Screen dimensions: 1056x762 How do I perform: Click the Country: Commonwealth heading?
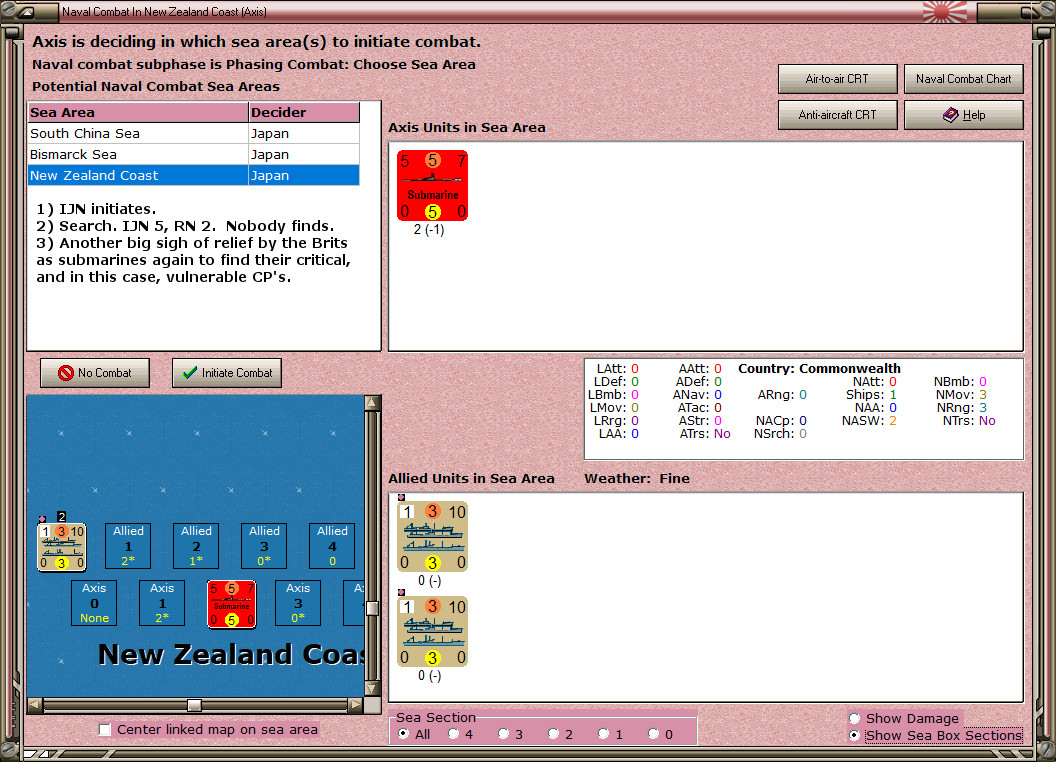[819, 369]
